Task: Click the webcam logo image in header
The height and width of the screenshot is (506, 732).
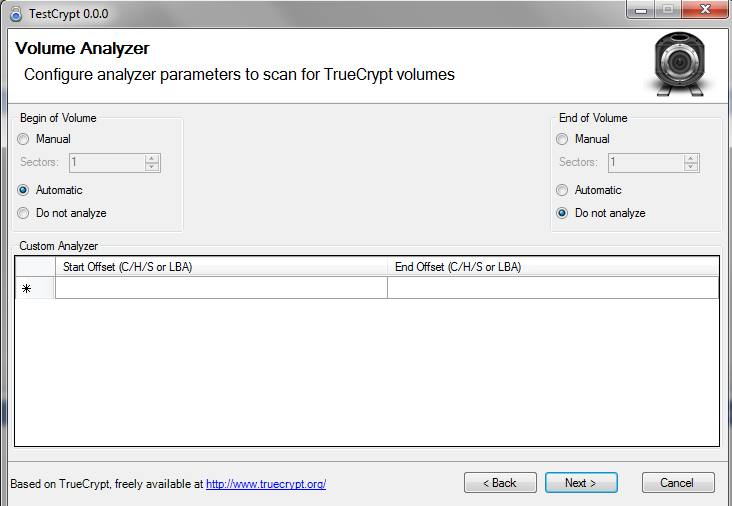Action: [x=679, y=64]
